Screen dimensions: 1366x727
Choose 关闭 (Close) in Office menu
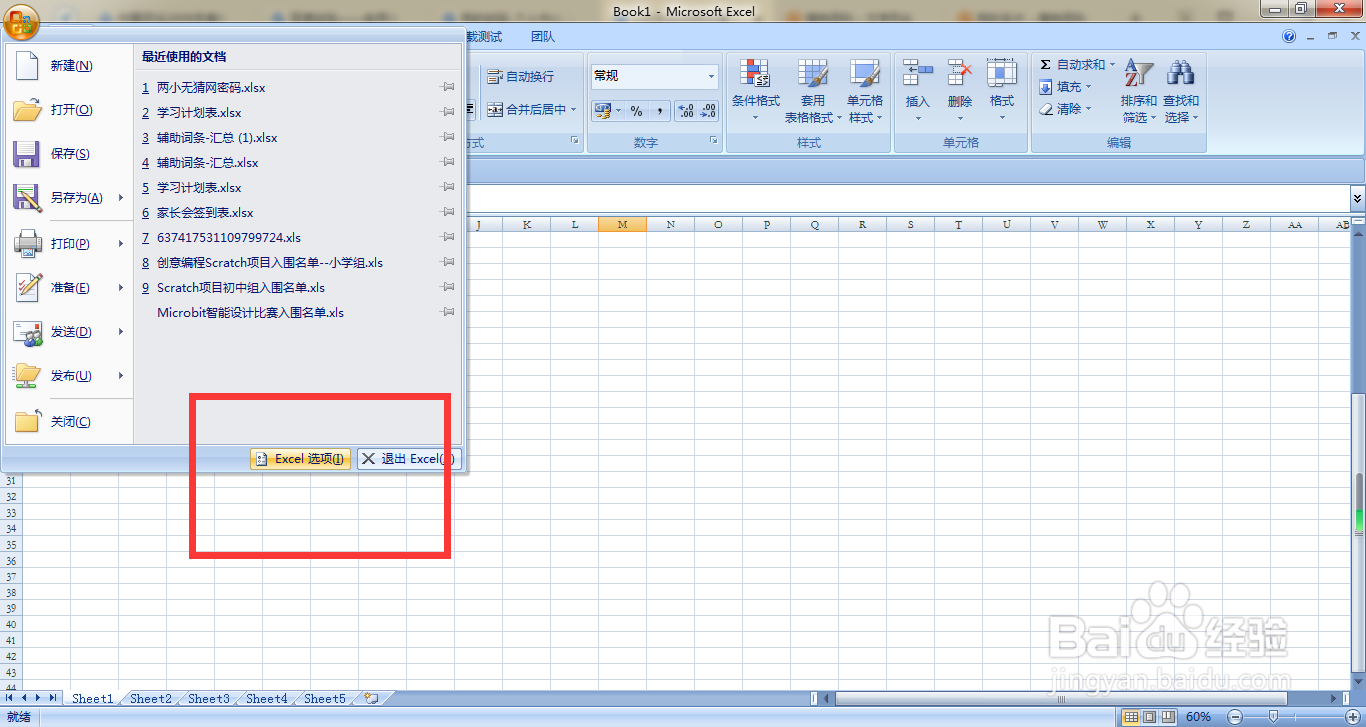69,422
